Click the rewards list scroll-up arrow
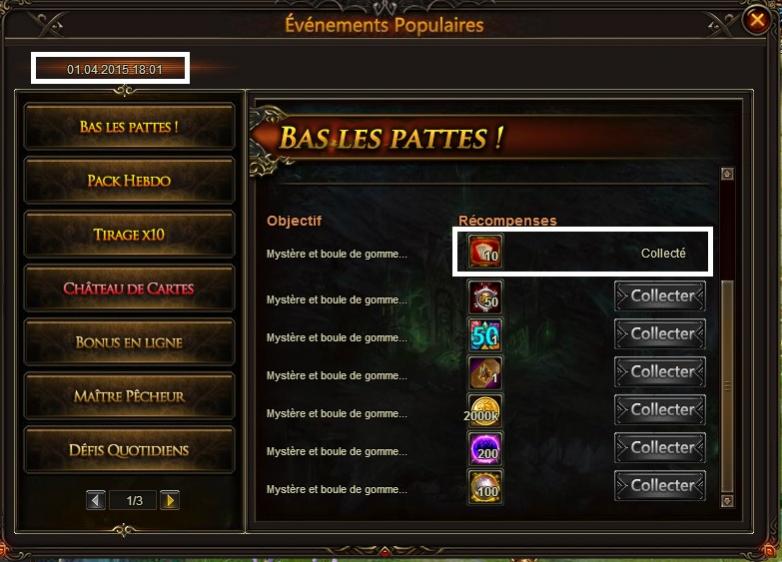Viewport: 782px width, 562px height. (x=727, y=174)
